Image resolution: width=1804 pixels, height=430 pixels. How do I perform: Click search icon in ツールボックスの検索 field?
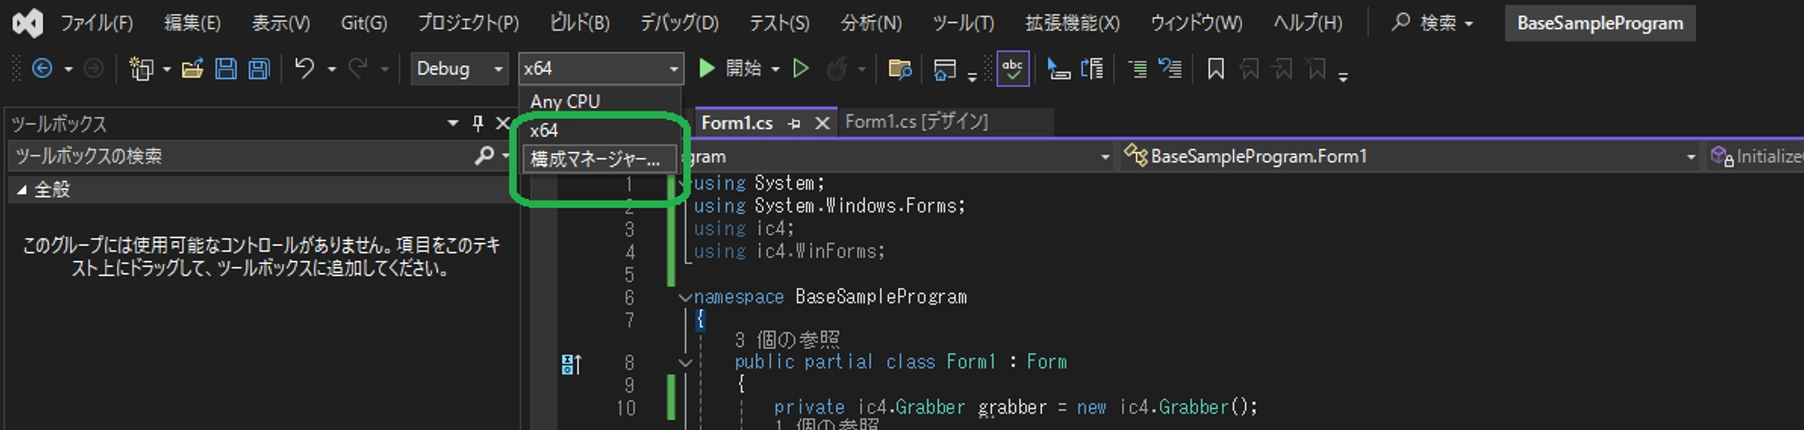(x=484, y=156)
